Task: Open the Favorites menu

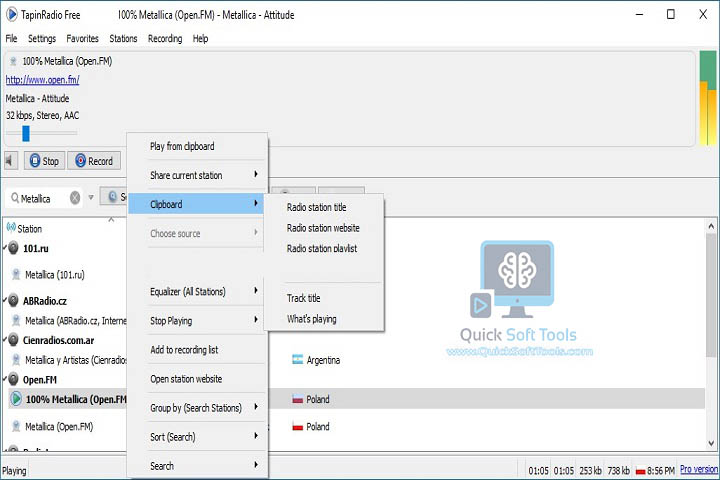Action: click(83, 39)
